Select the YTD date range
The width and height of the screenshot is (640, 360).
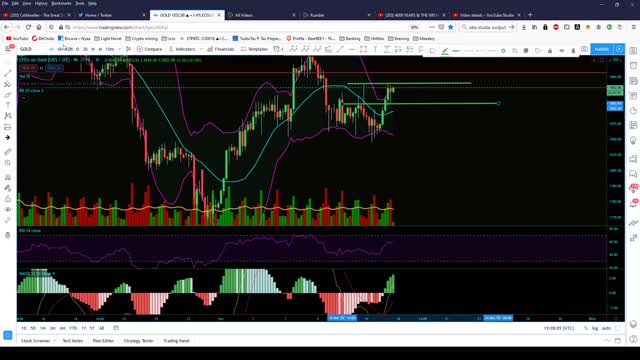click(73, 328)
